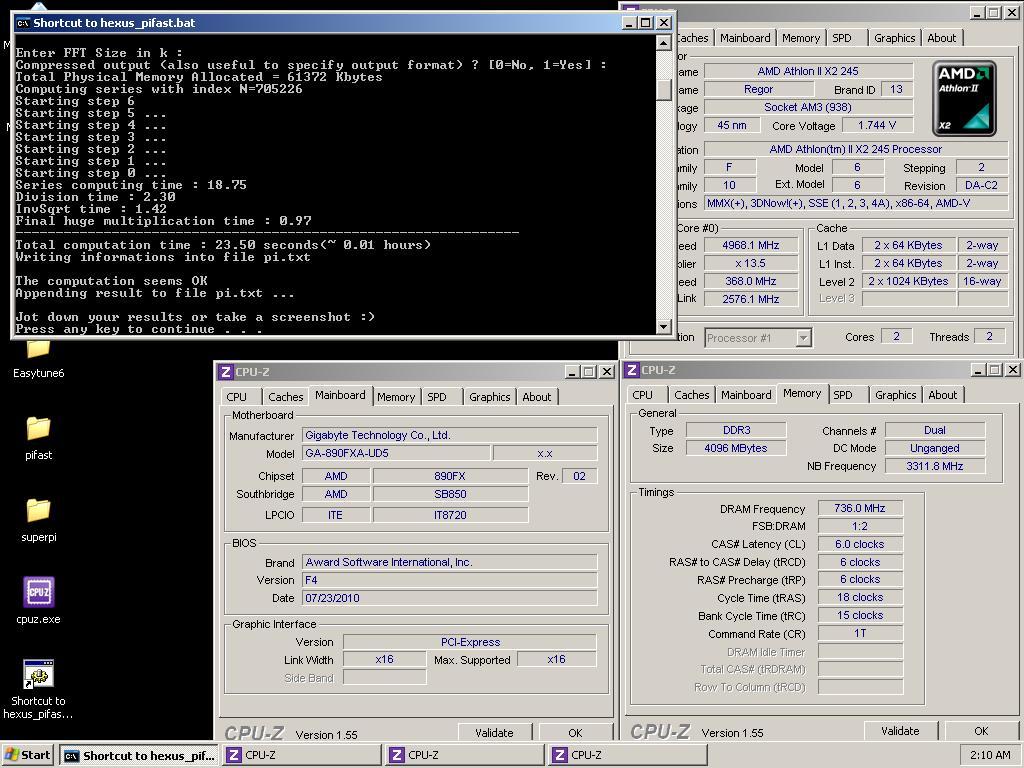Select Mainboard tab in Mainboard window

click(340, 395)
